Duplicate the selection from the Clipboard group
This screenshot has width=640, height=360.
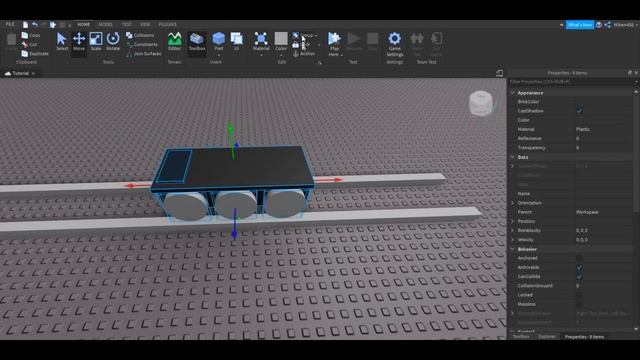[35, 53]
